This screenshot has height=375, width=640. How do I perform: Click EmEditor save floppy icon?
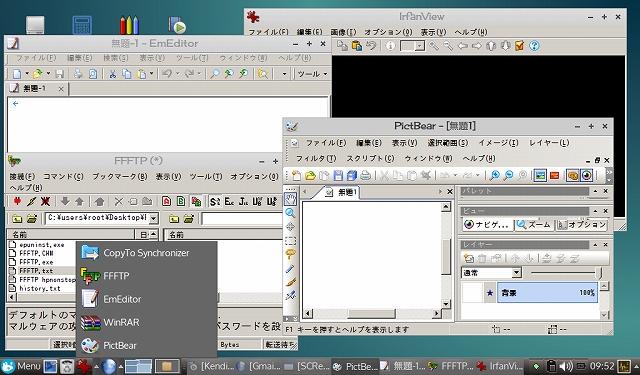tap(60, 74)
